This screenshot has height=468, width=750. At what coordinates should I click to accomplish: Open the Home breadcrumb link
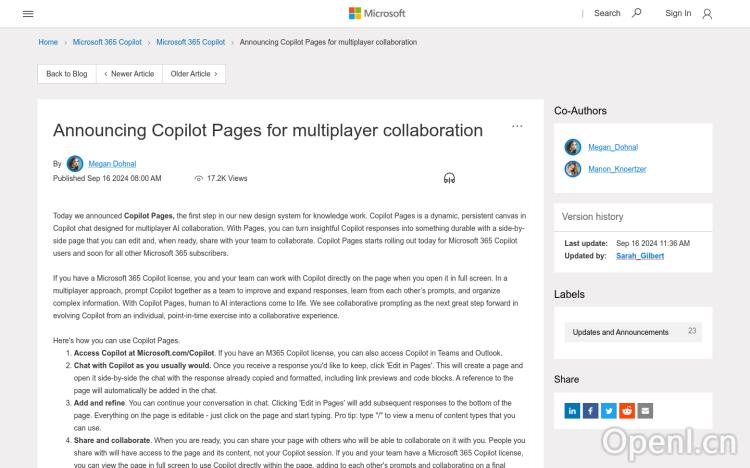pyautogui.click(x=48, y=42)
